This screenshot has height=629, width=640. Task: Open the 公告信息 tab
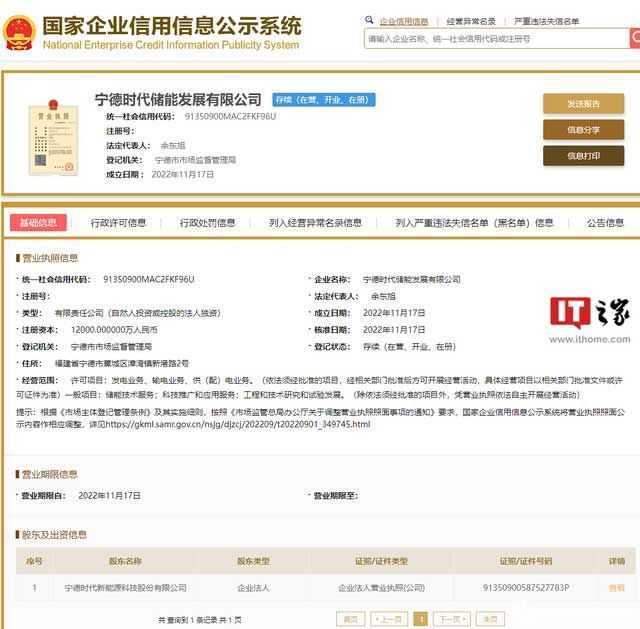605,222
